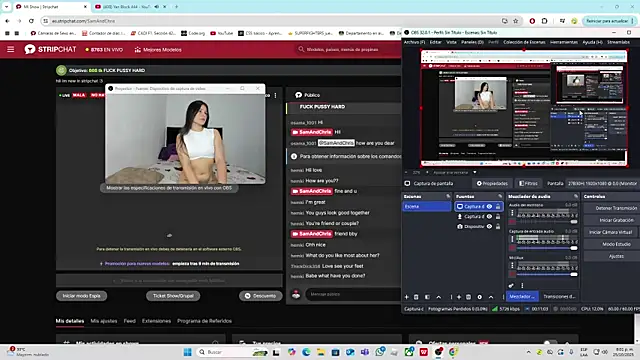Open a new browser tab

tap(176, 7)
